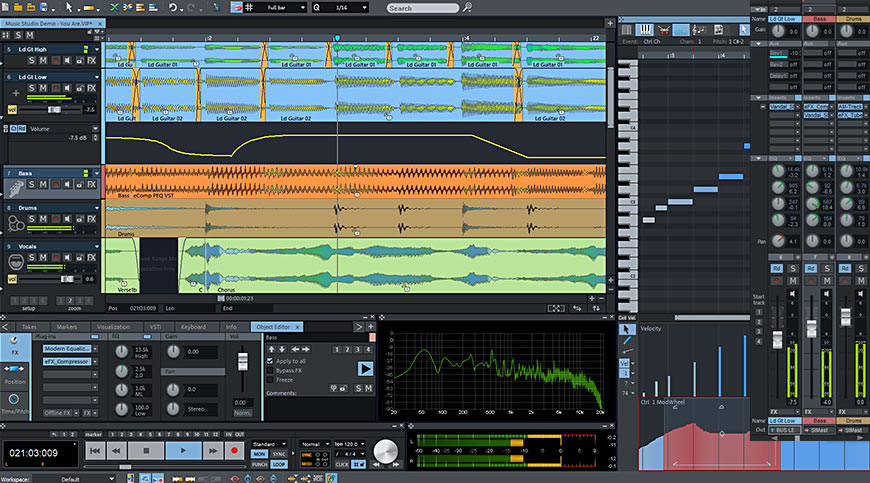Solo the Ld Gt High track

click(x=32, y=60)
